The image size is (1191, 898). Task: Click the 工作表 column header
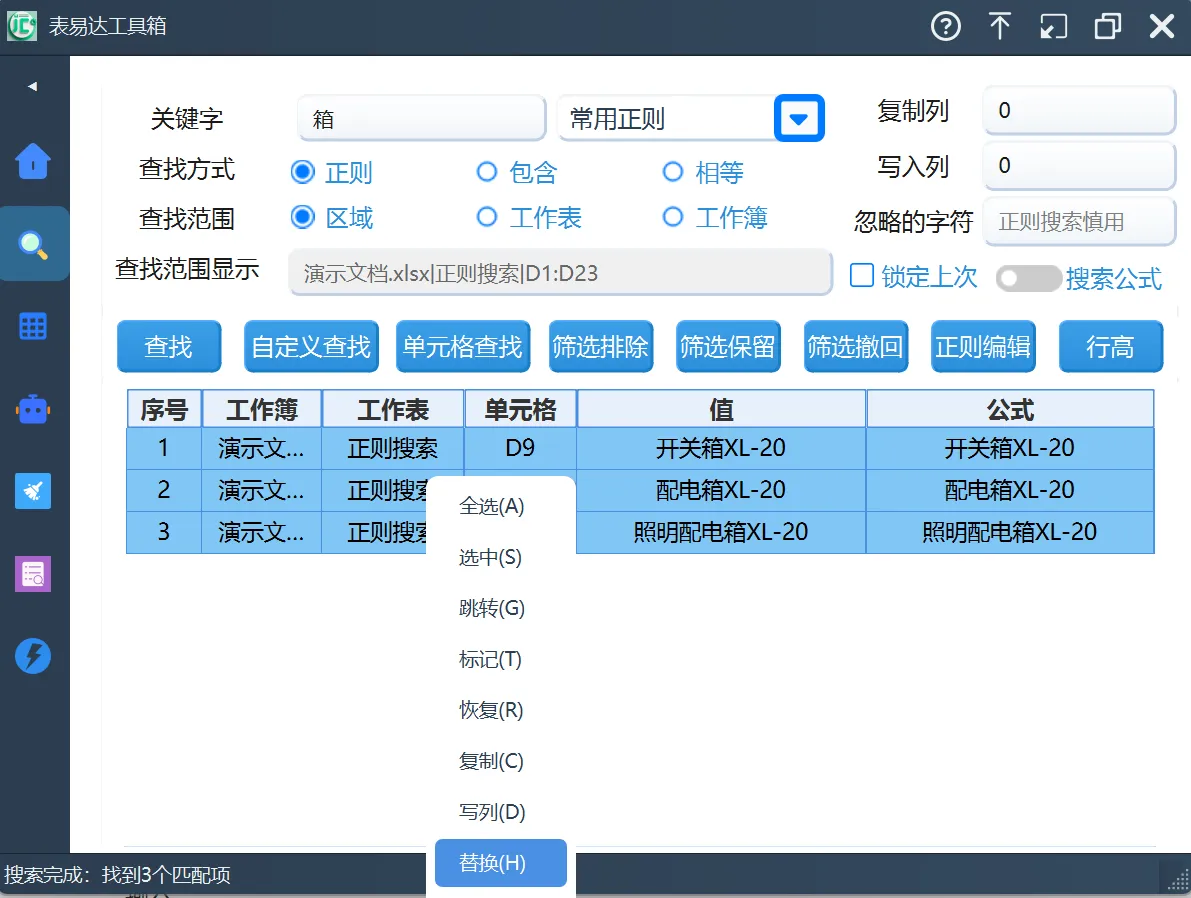[x=393, y=409]
